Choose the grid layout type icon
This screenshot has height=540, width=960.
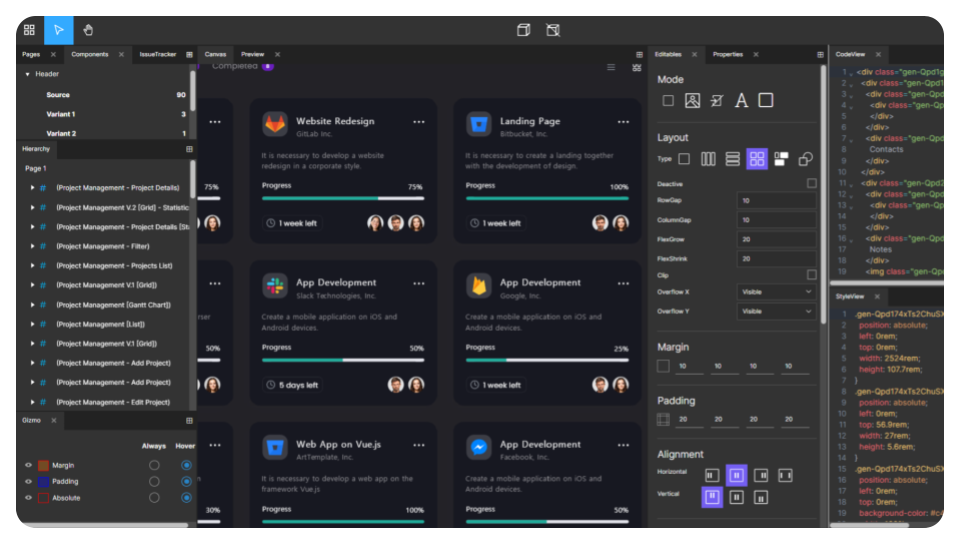757,159
